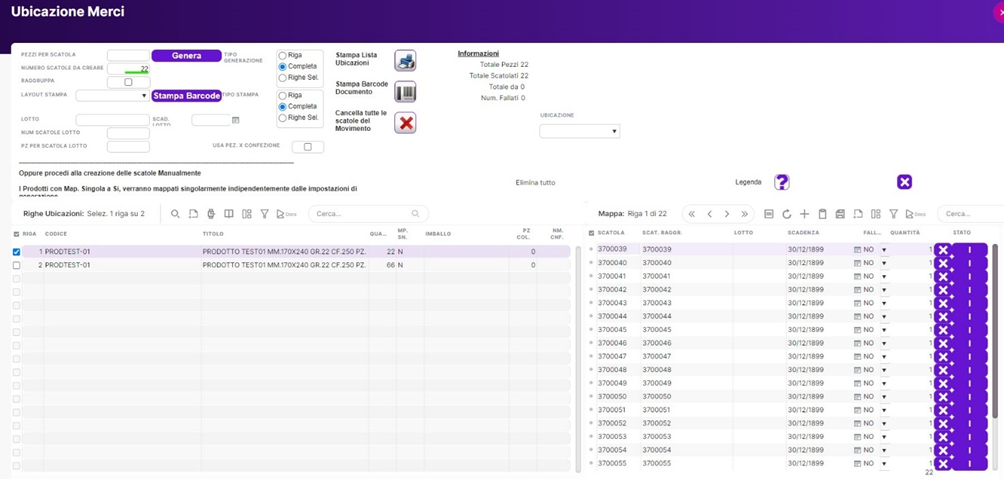This screenshot has height=479, width=1004.
Task: Go to next row in Mappa navigator
Action: point(727,214)
